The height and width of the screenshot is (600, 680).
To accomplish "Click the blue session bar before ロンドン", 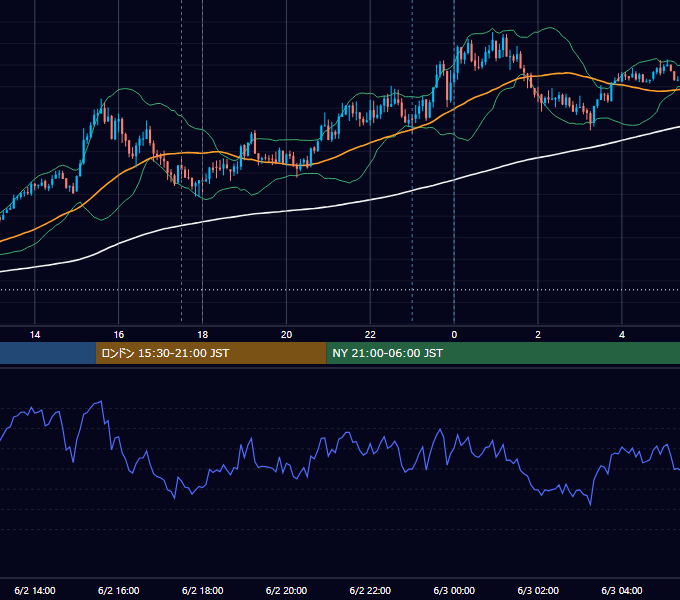I will point(48,353).
